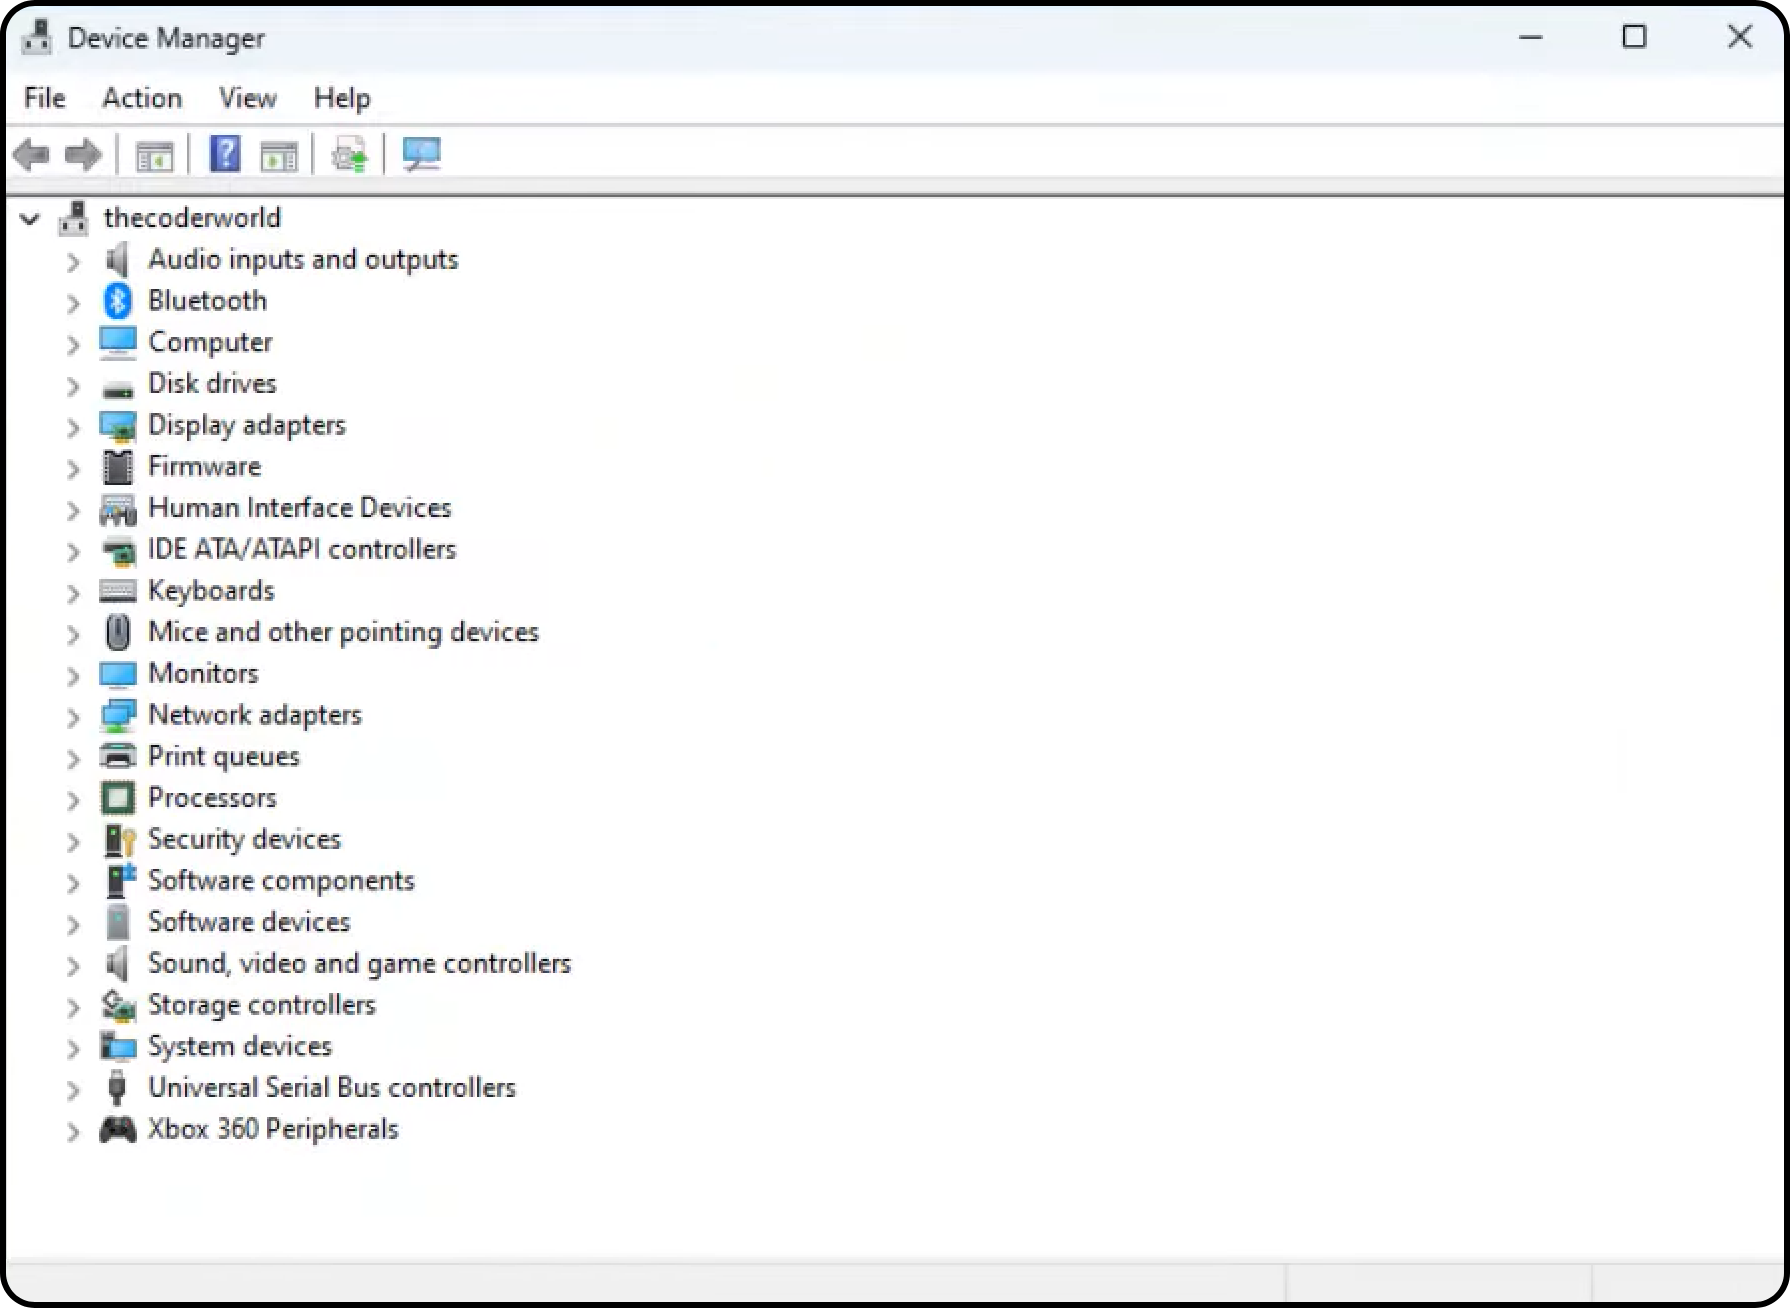1790x1308 pixels.
Task: Expand the Sound, video and game controllers chevron
Action: point(73,965)
